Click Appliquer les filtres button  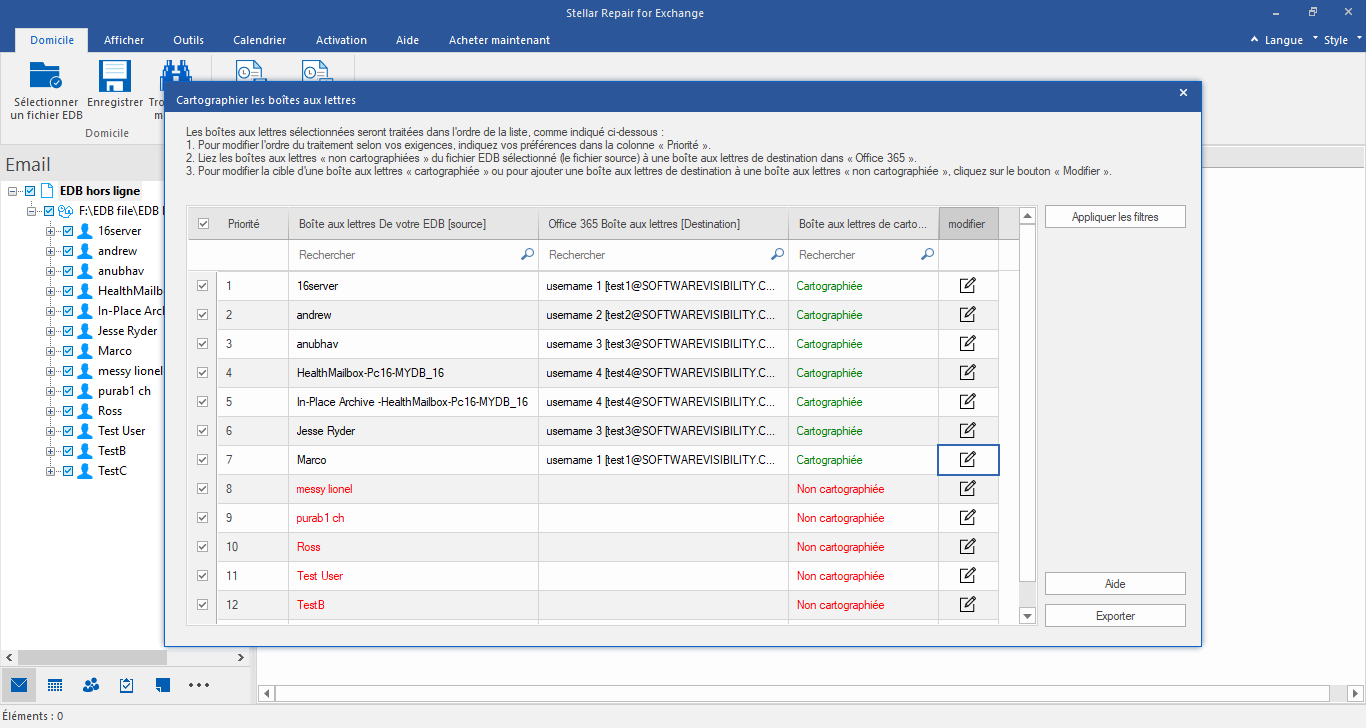pos(1115,217)
